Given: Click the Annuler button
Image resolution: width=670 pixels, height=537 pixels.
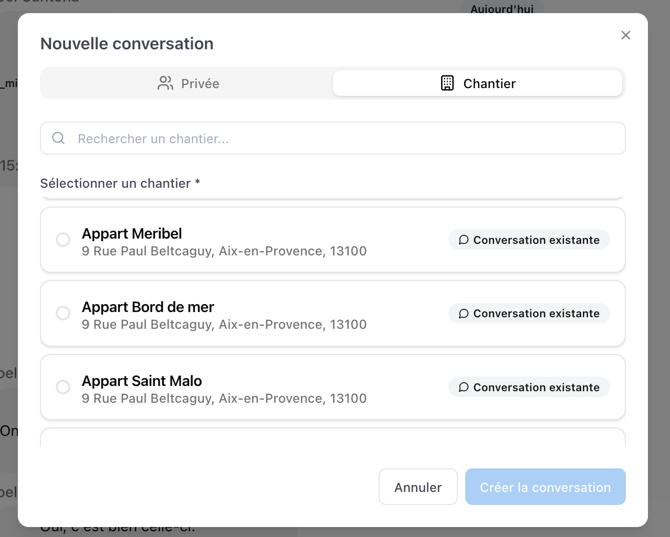Looking at the screenshot, I should [x=418, y=487].
